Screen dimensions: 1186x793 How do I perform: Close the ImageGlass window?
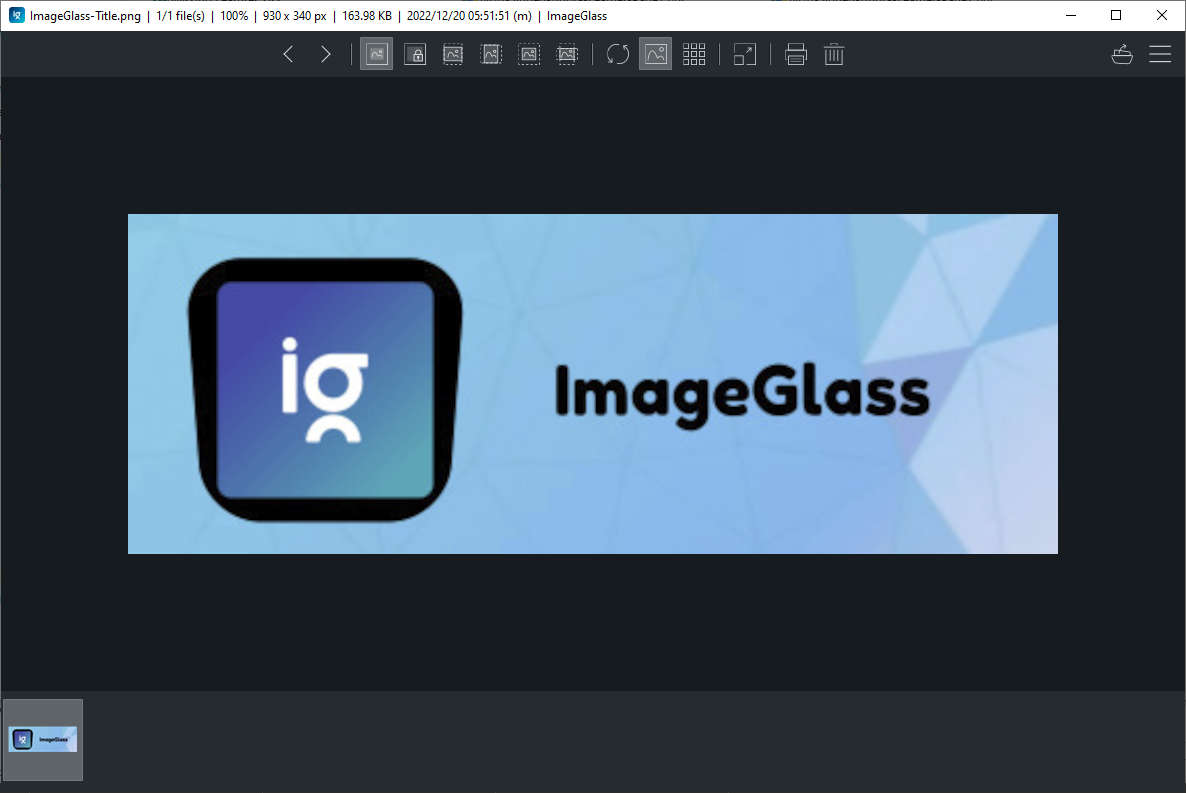point(1162,15)
